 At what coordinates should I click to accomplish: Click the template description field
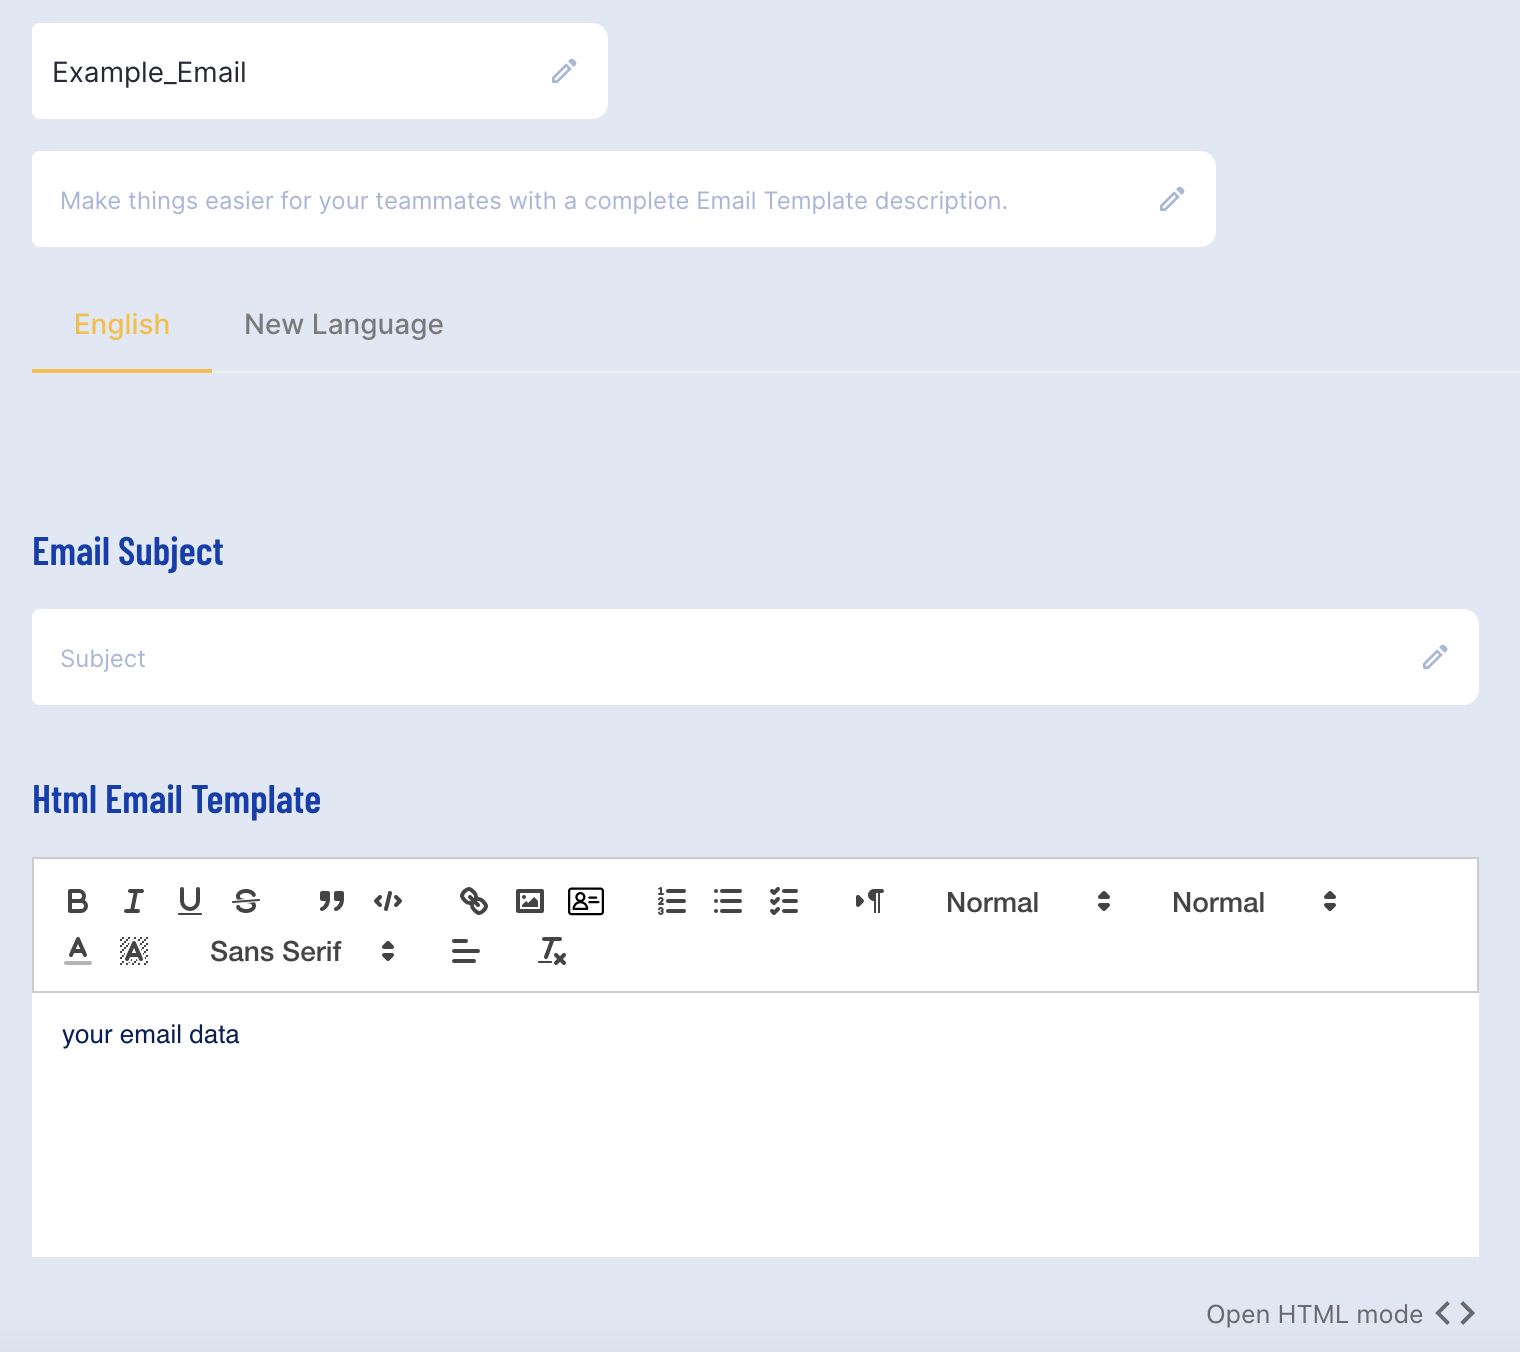pyautogui.click(x=624, y=199)
